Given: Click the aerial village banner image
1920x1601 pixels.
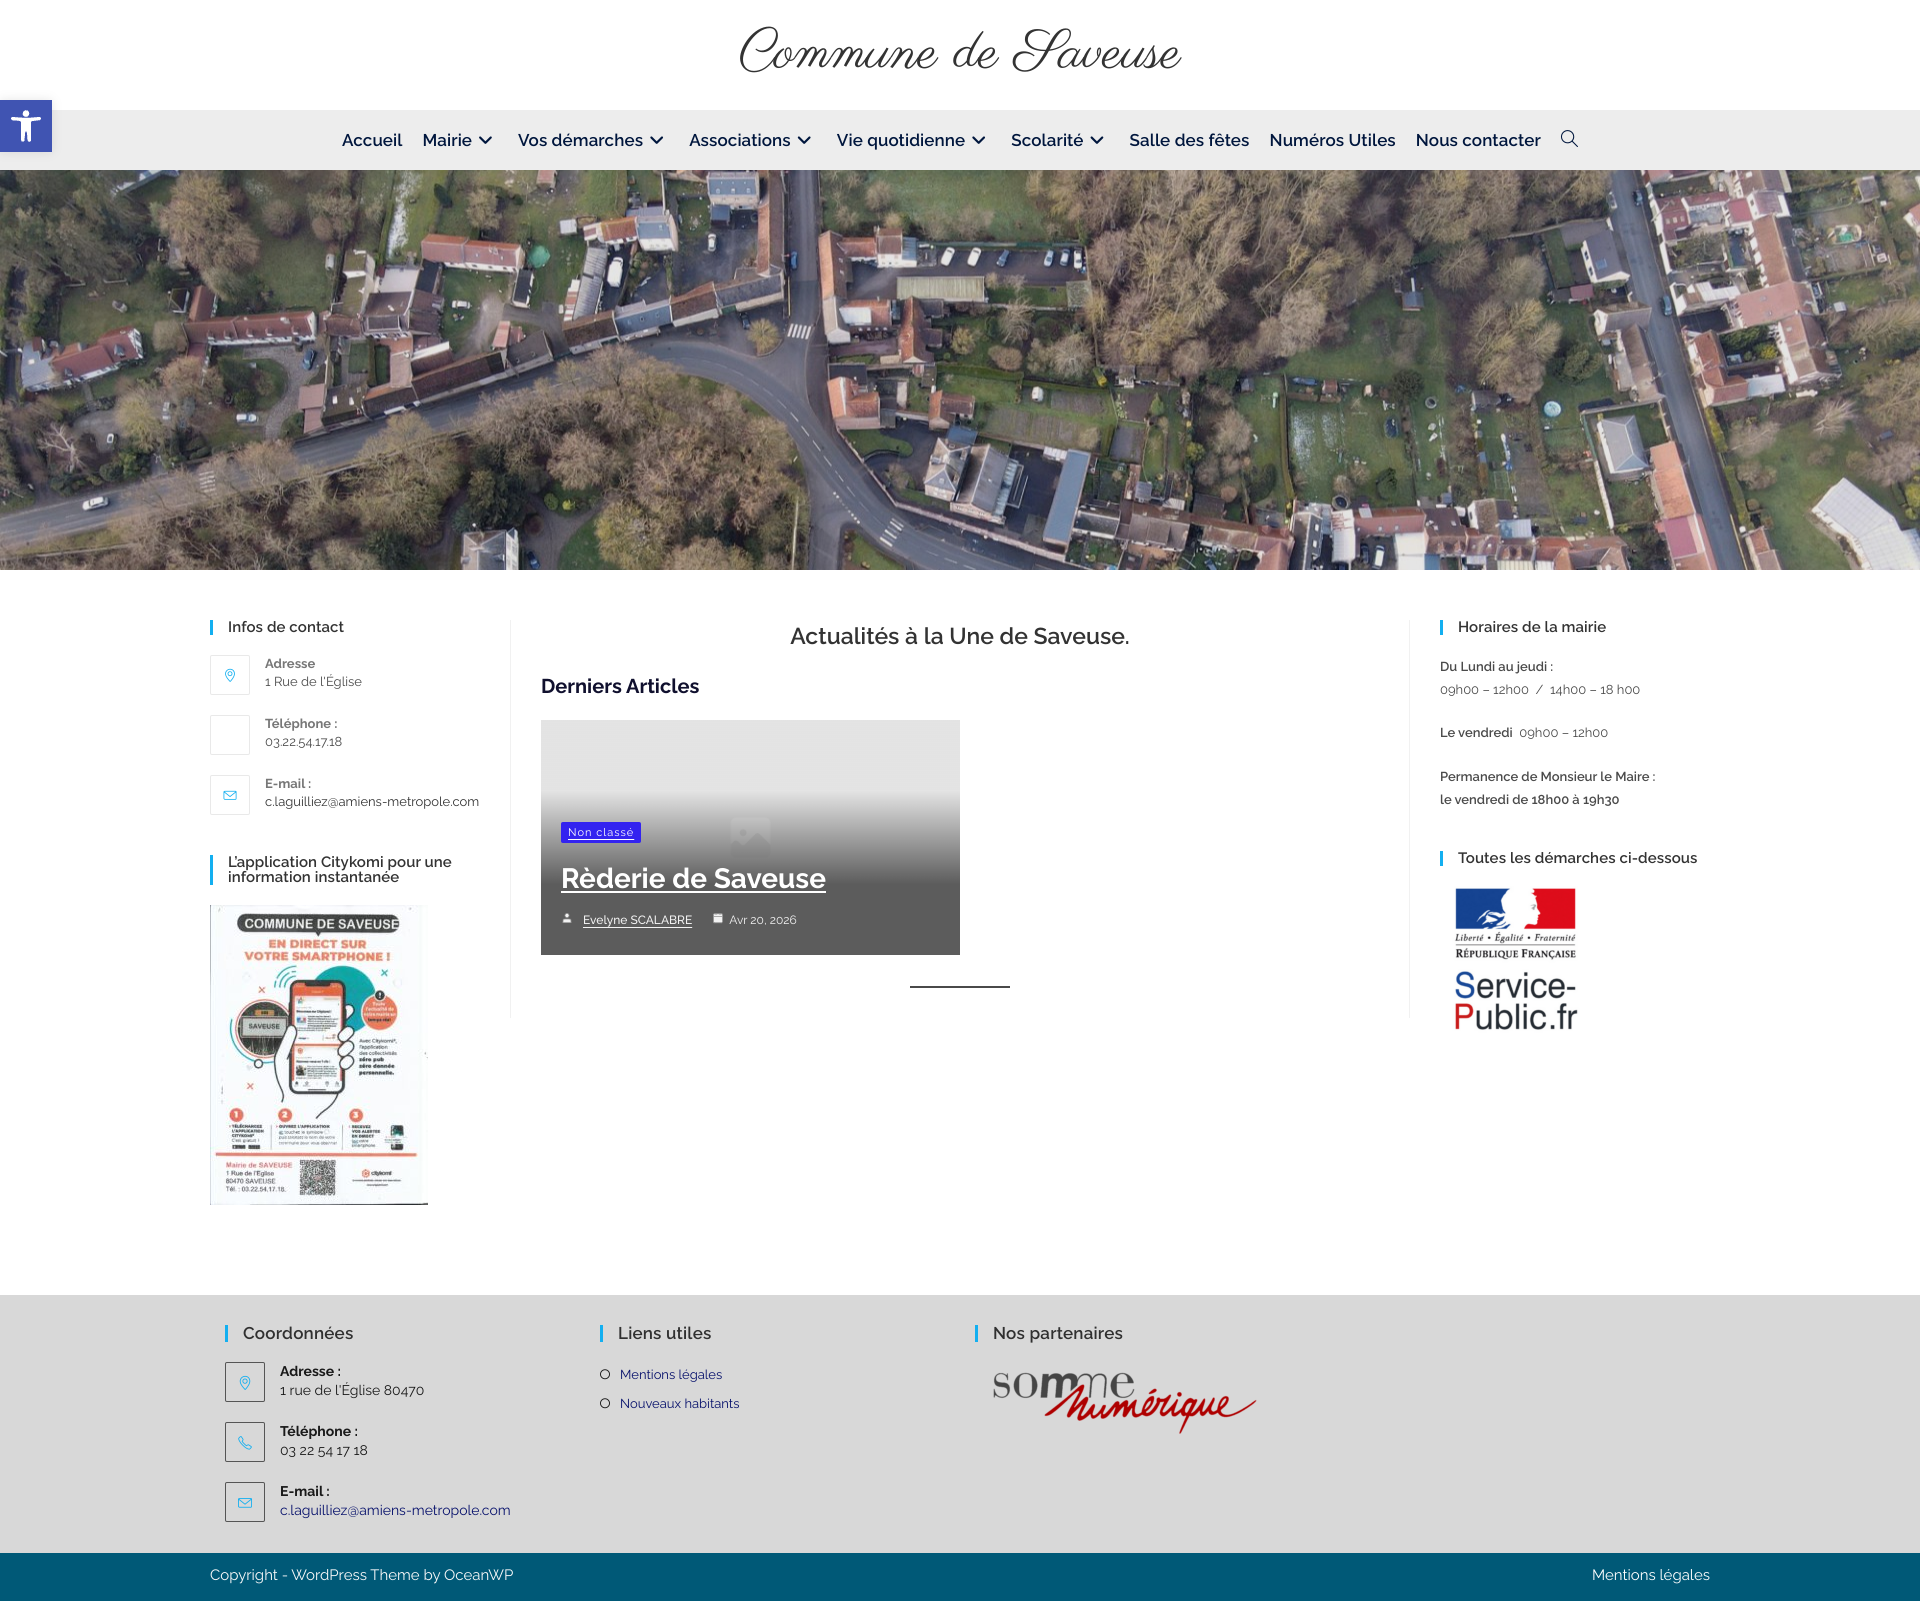Looking at the screenshot, I should click(x=960, y=370).
